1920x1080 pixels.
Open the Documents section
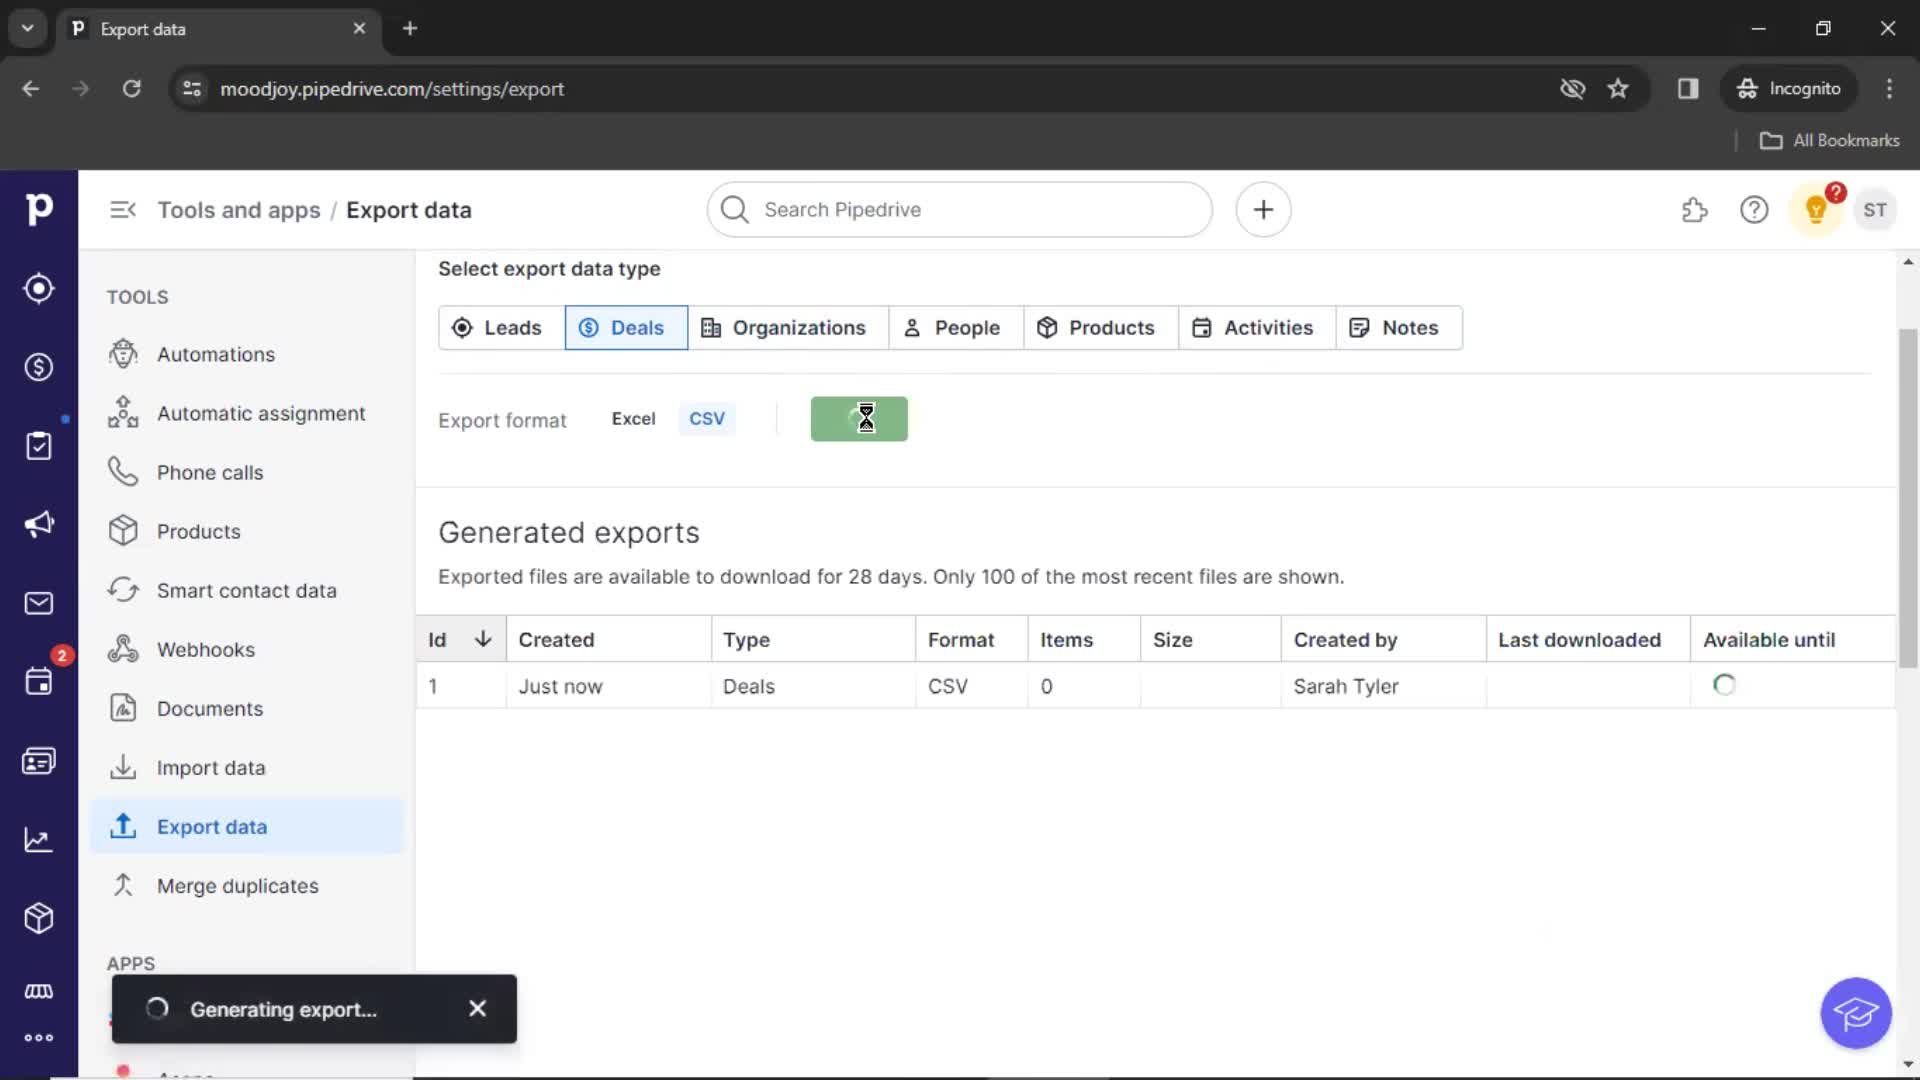click(x=210, y=708)
